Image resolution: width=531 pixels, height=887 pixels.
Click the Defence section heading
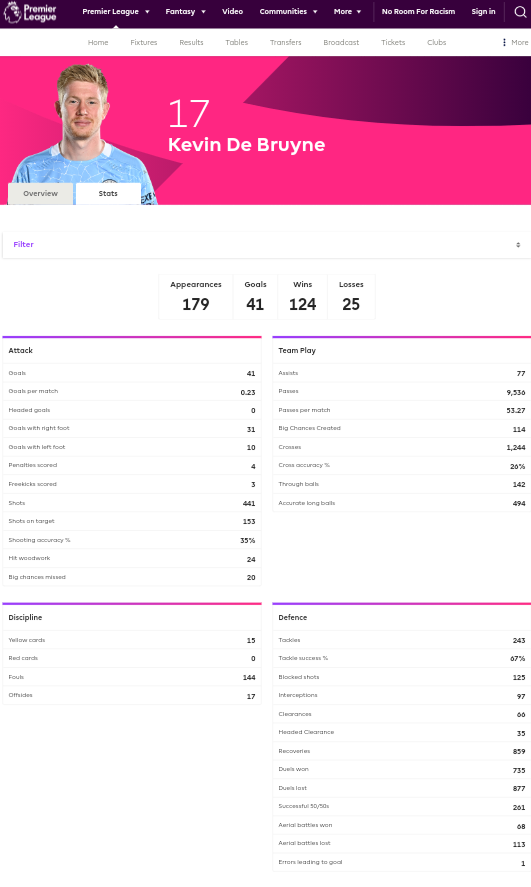pyautogui.click(x=293, y=618)
